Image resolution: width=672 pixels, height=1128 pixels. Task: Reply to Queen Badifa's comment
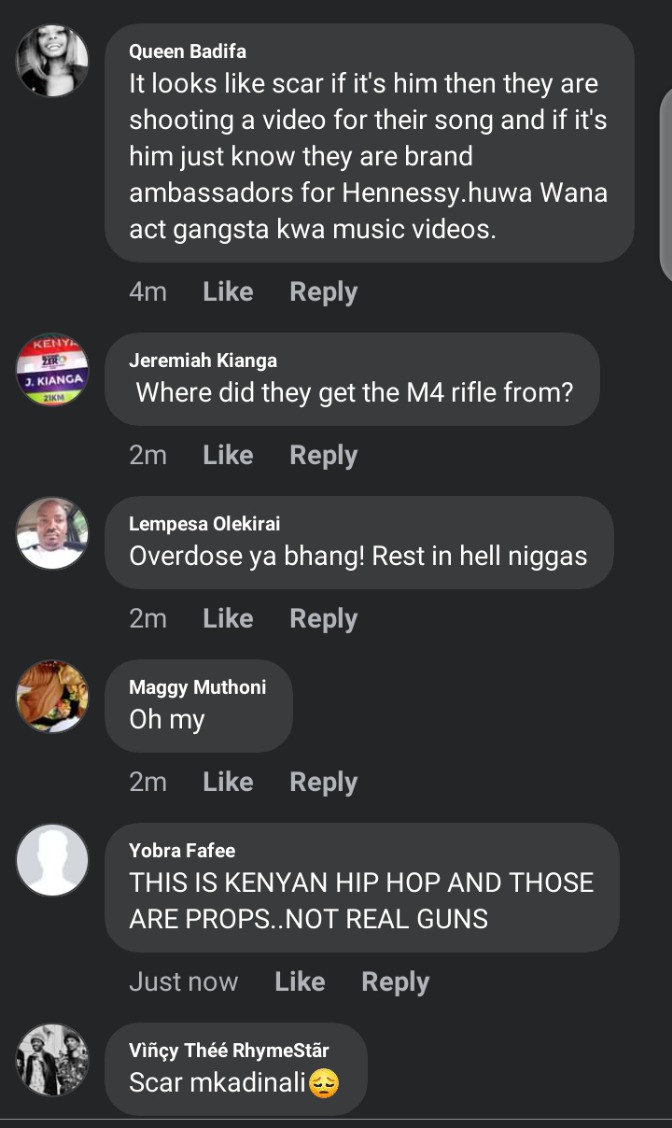324,293
